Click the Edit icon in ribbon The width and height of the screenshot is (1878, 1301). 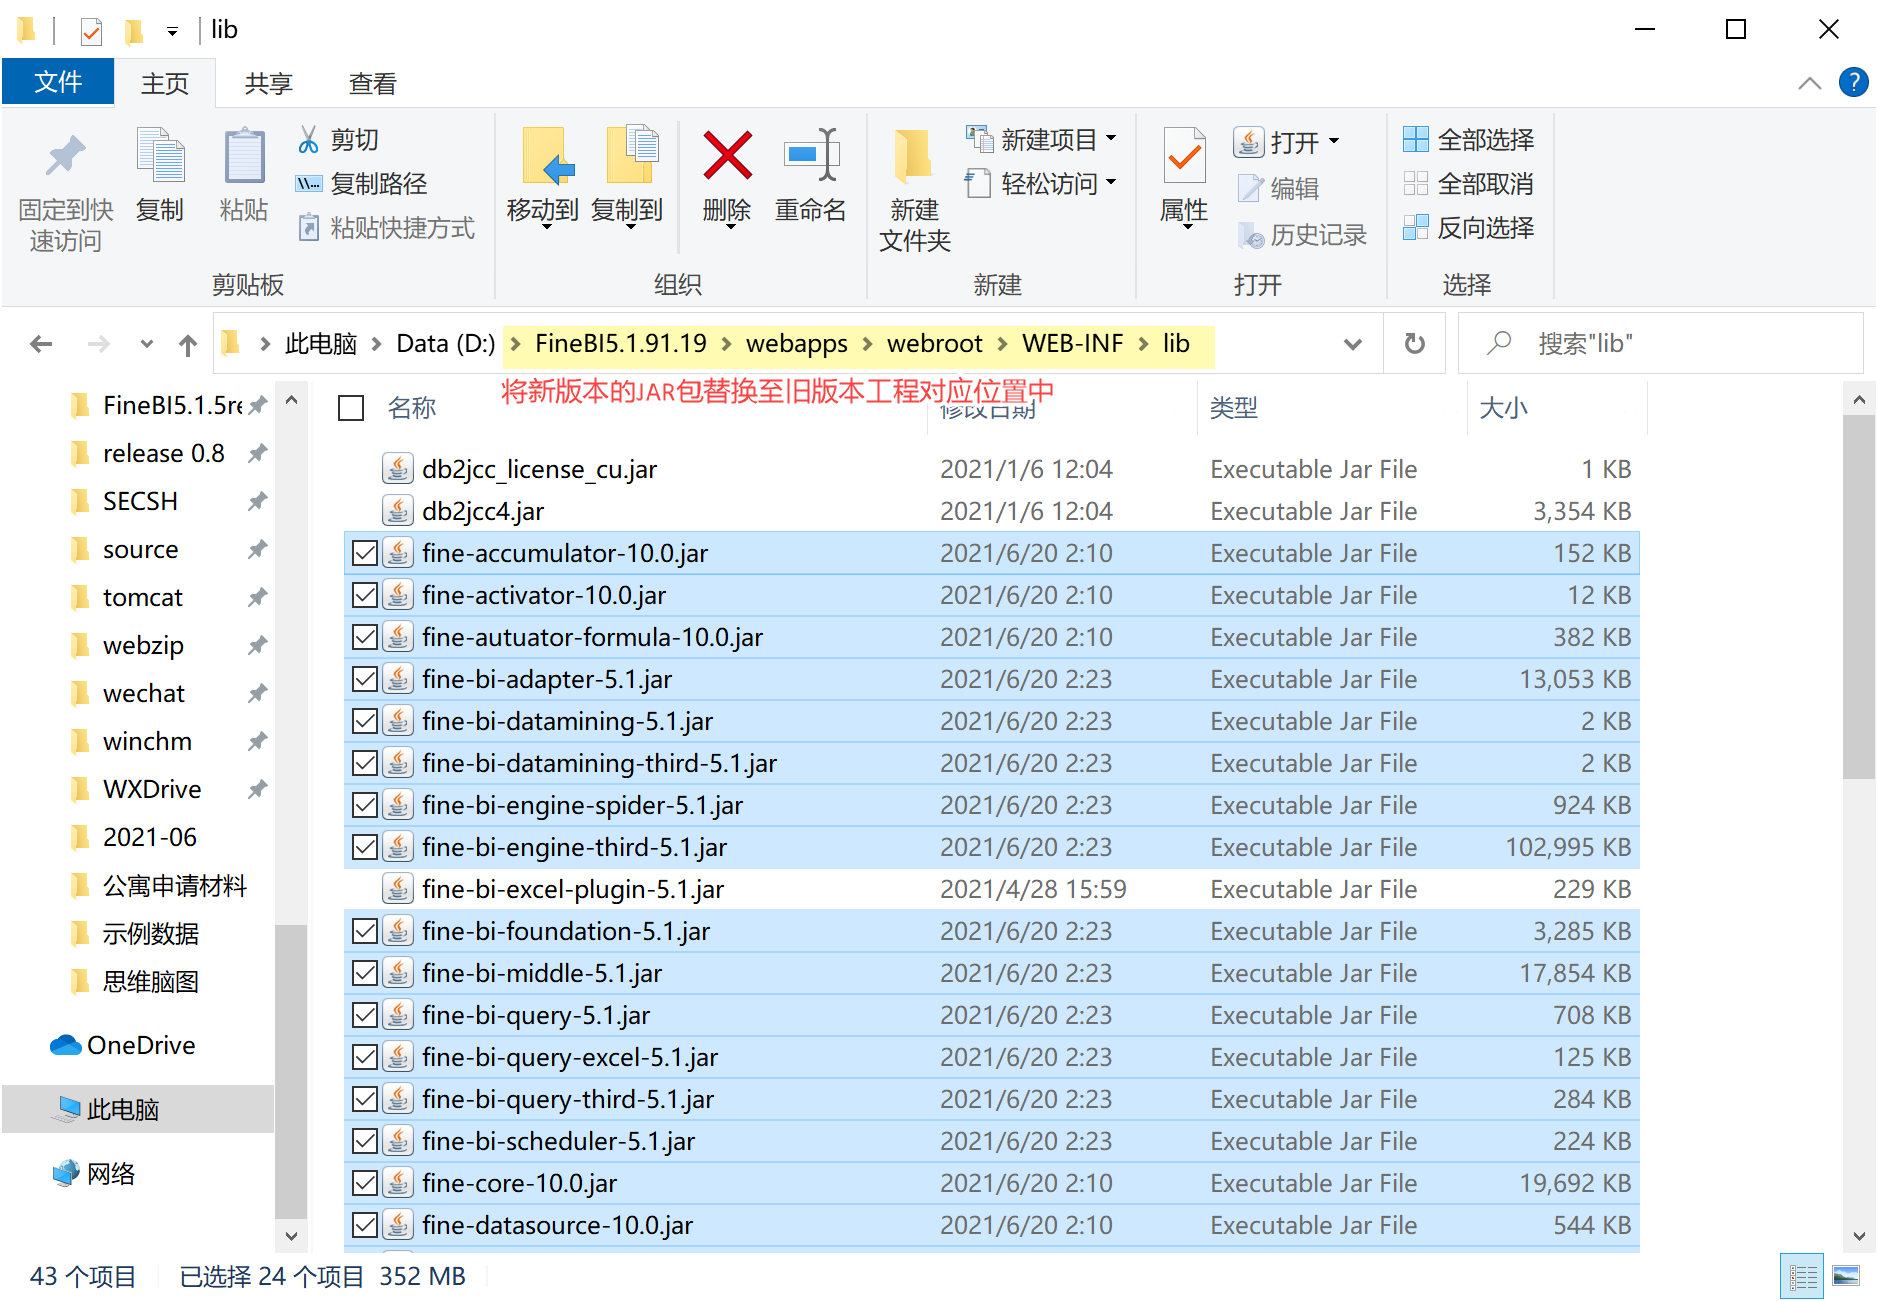pos(1251,188)
